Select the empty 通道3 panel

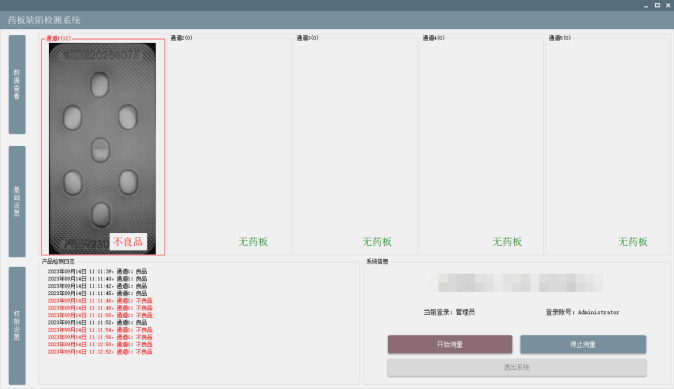coord(355,147)
